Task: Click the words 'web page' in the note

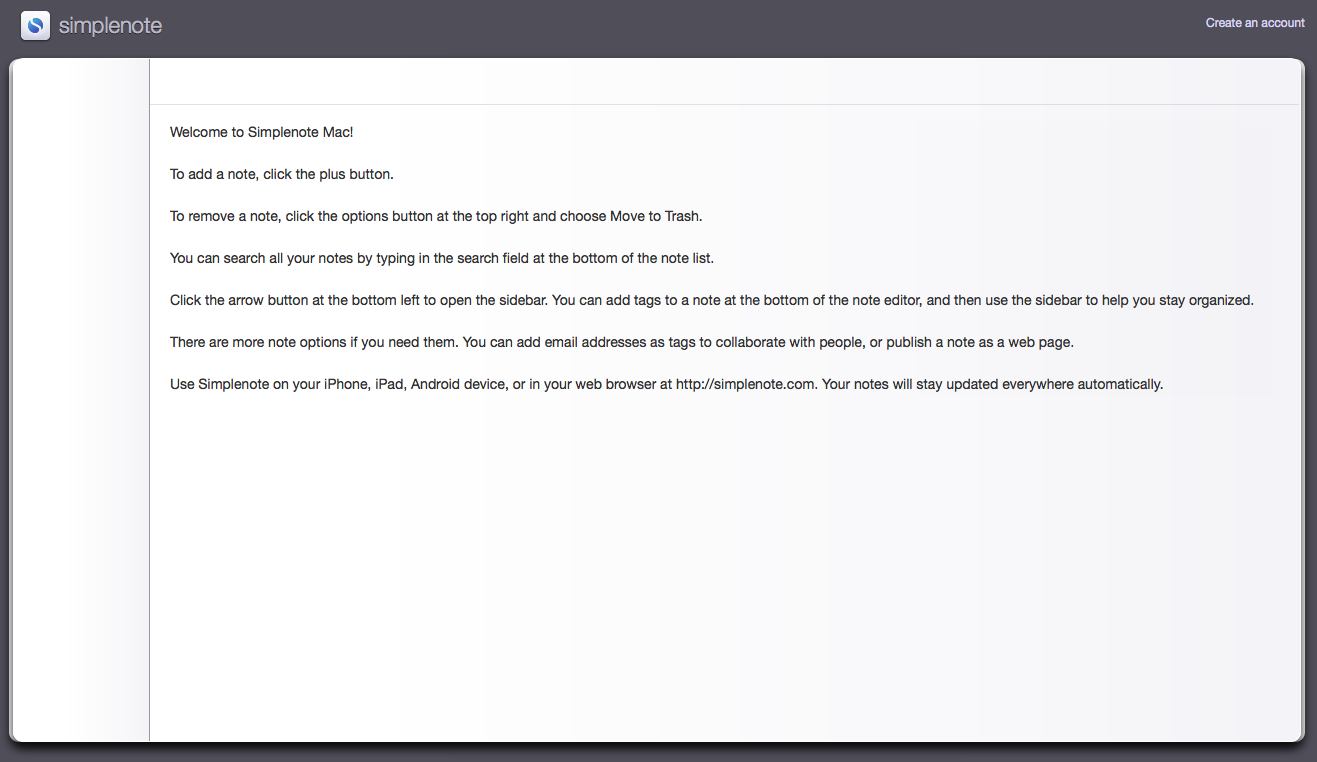Action: [x=1039, y=342]
